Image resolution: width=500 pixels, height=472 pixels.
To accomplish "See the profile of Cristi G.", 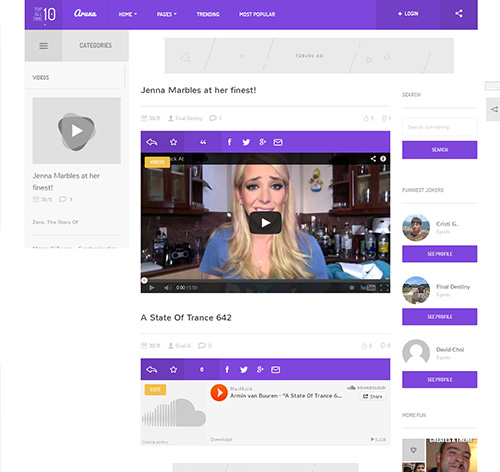I will click(440, 254).
